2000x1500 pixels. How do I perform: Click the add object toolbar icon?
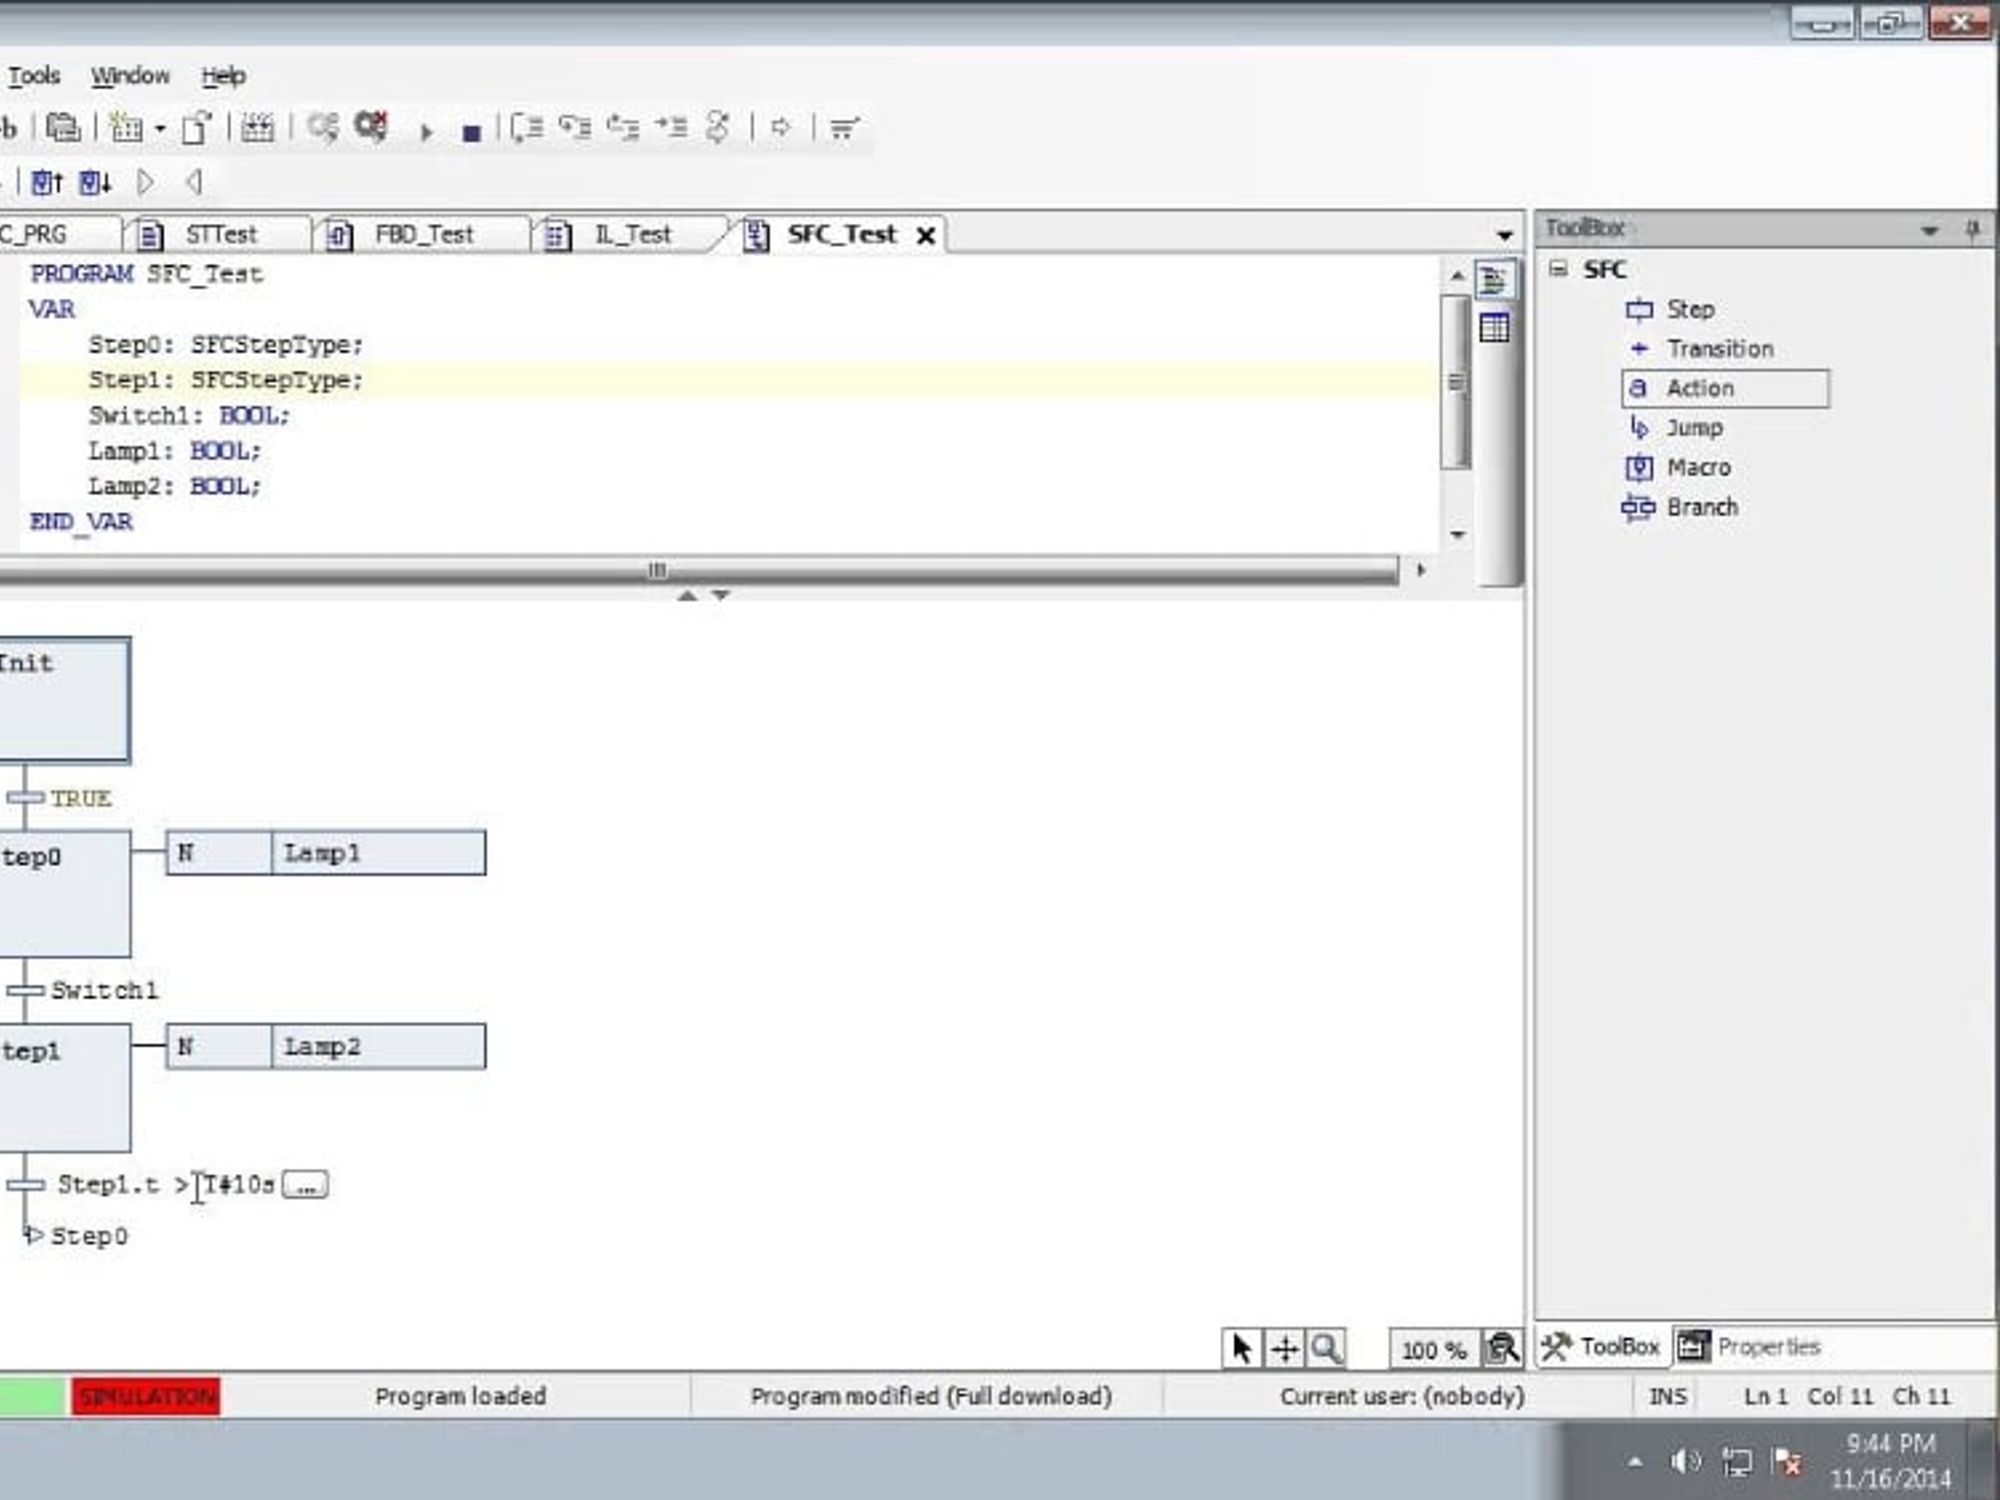(x=126, y=127)
